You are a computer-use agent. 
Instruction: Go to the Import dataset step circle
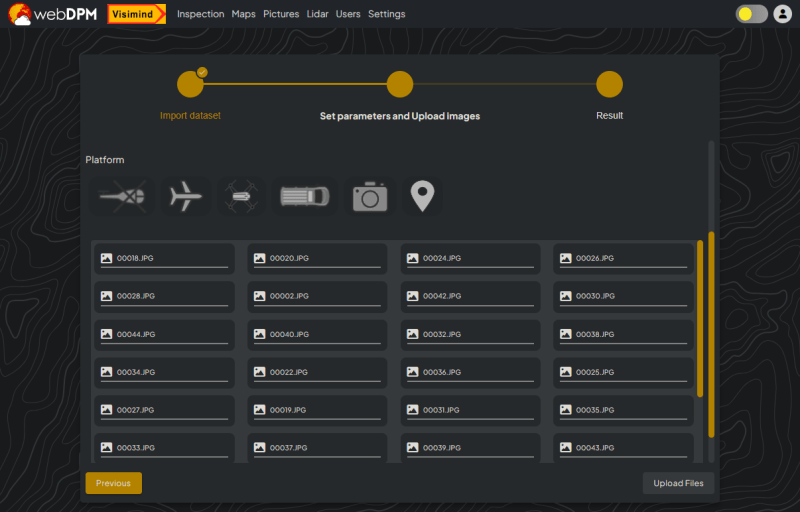(190, 84)
